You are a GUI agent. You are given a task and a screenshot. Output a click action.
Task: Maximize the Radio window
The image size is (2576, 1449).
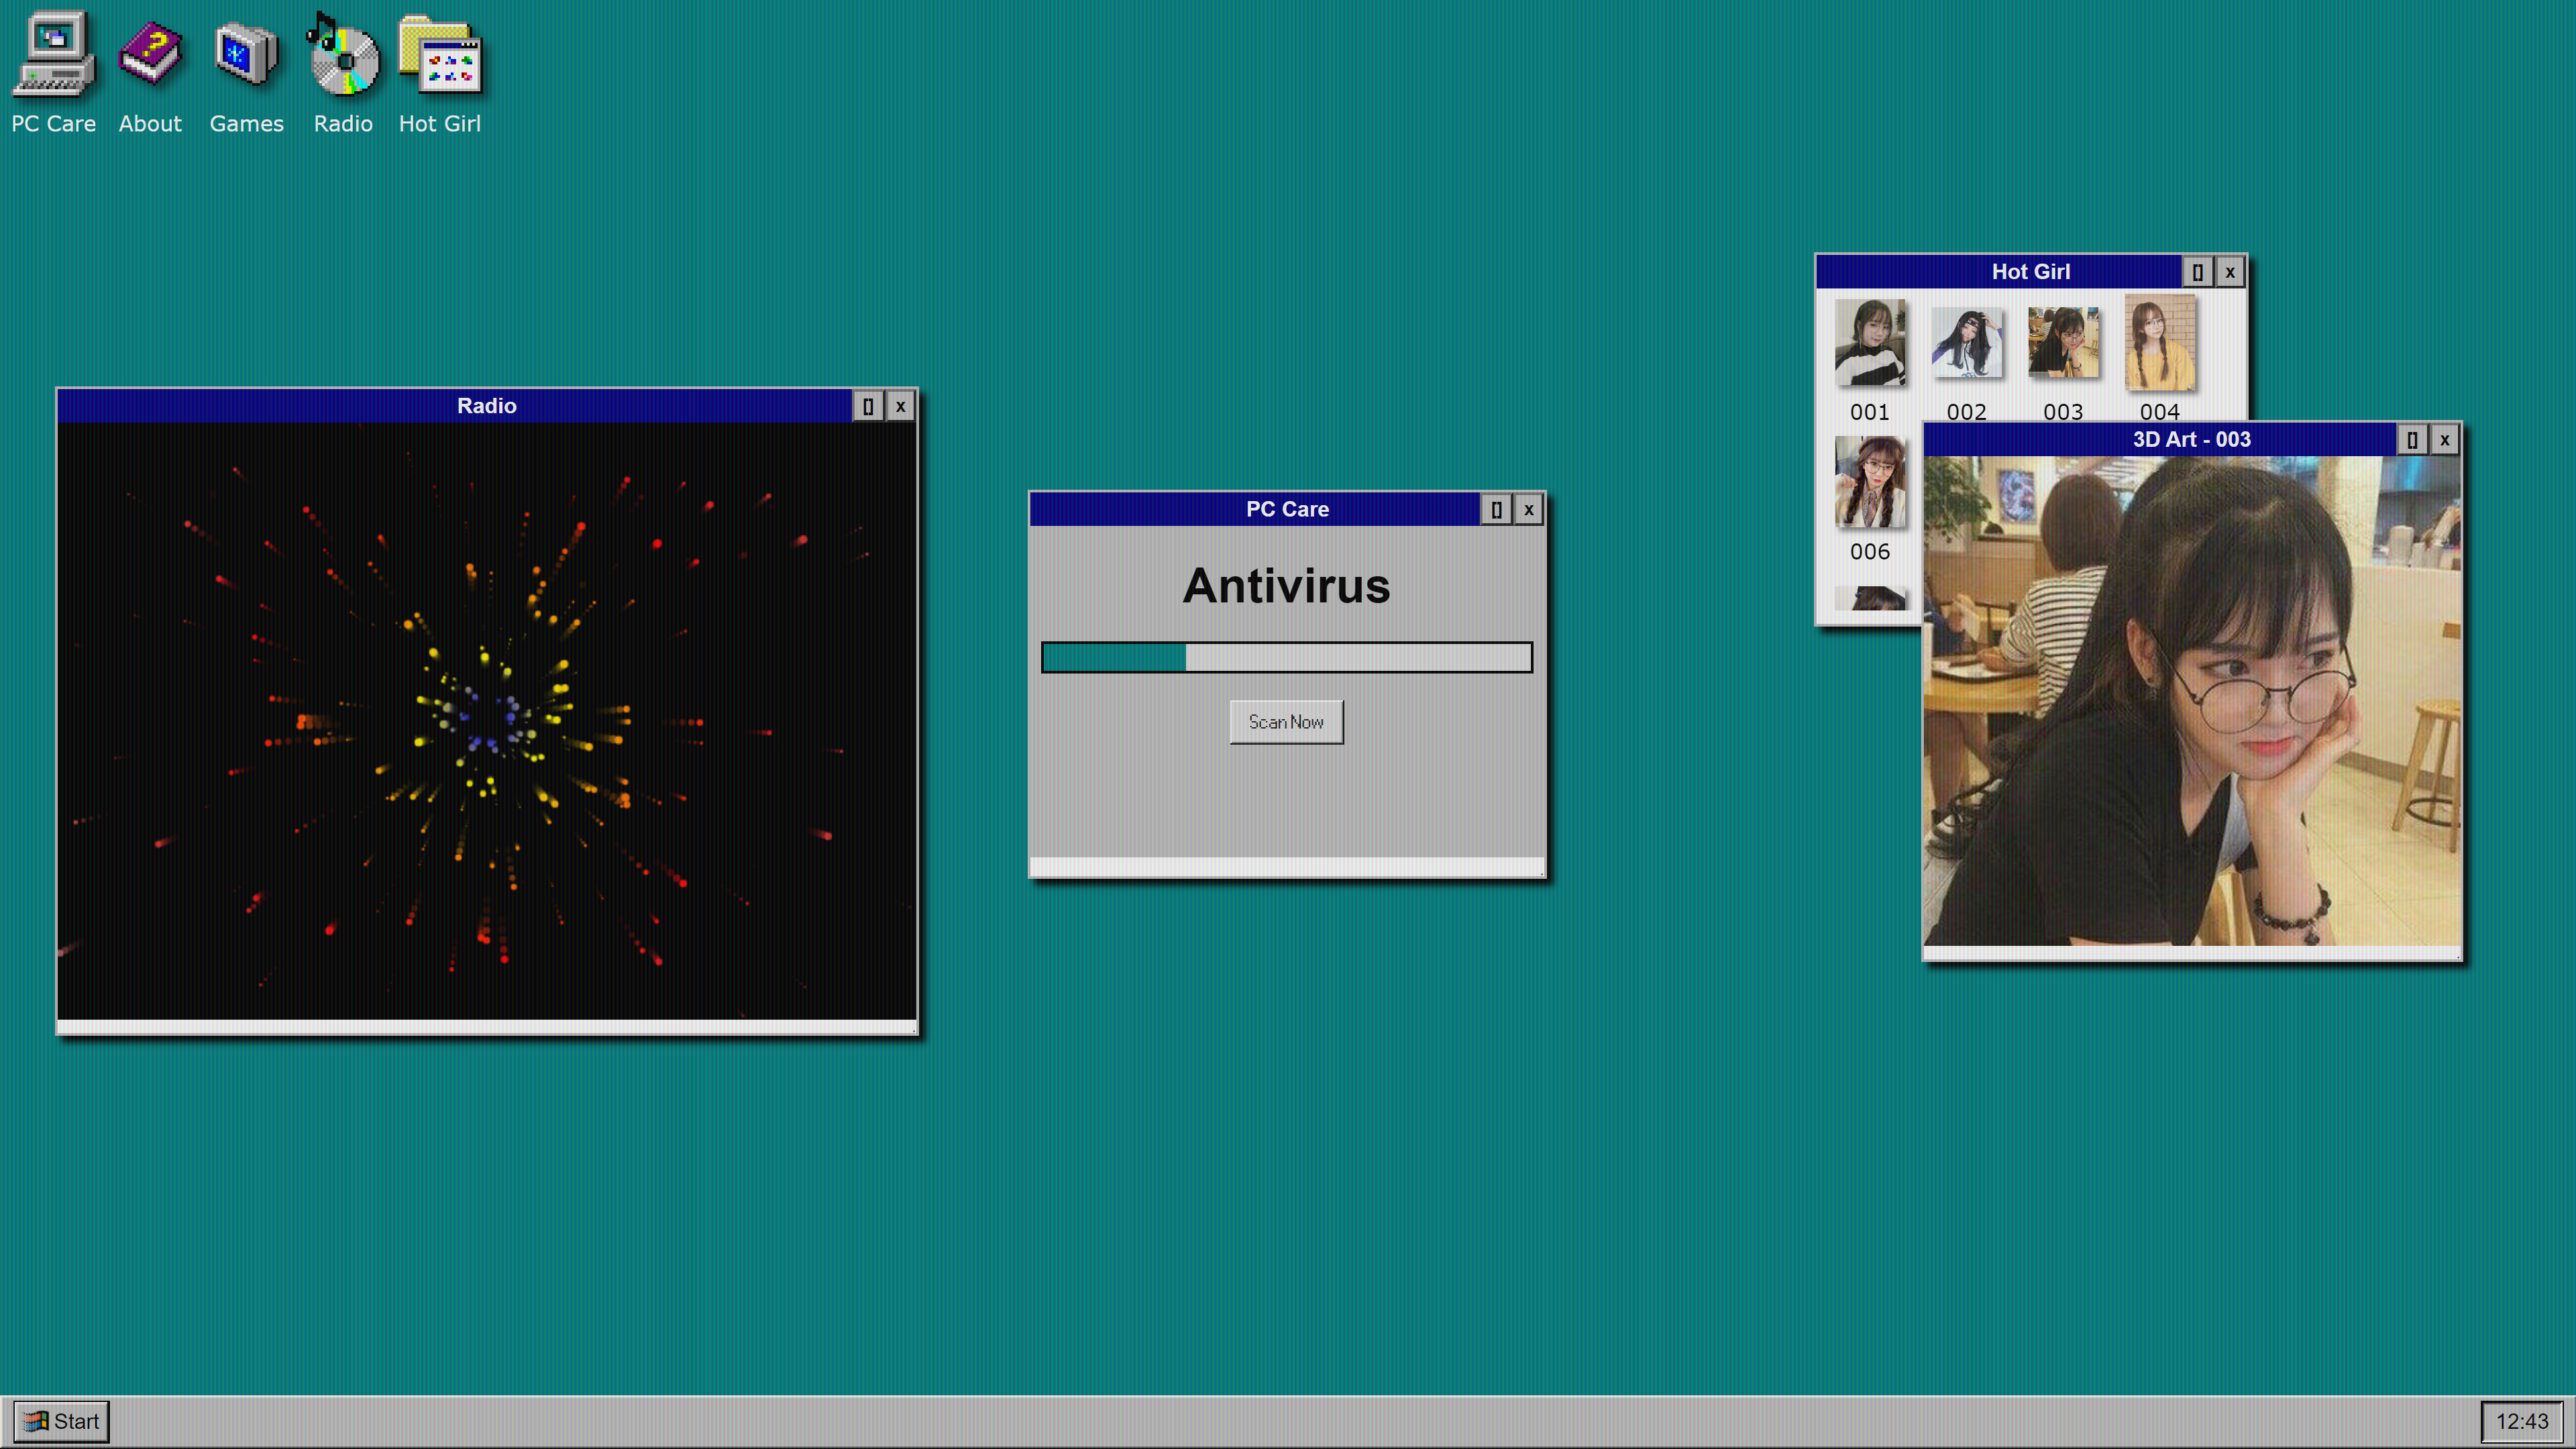click(868, 406)
